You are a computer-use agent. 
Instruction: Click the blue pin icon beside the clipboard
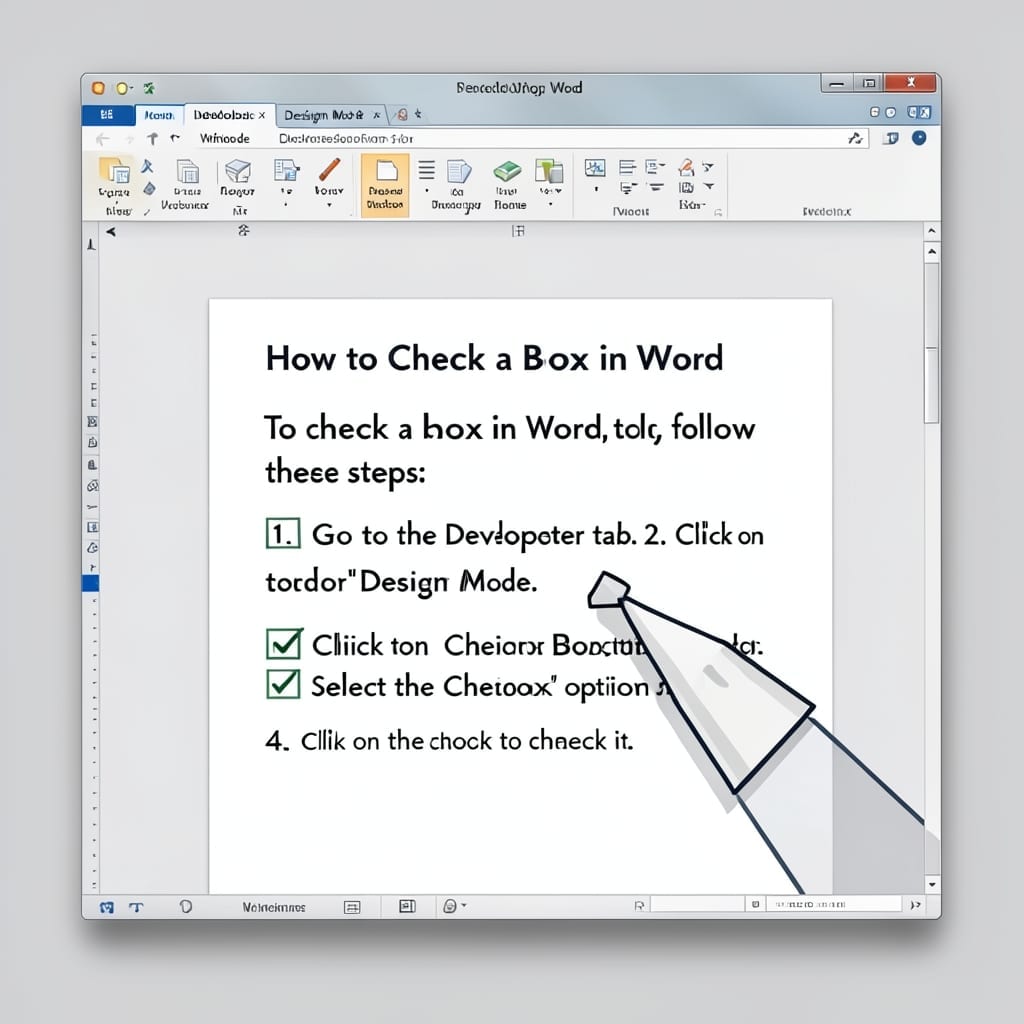[x=148, y=166]
